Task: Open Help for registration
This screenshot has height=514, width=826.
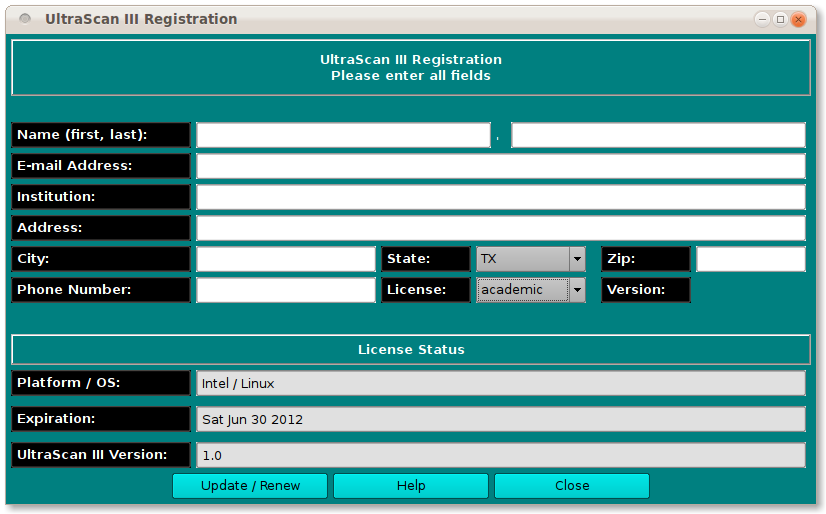Action: tap(410, 486)
